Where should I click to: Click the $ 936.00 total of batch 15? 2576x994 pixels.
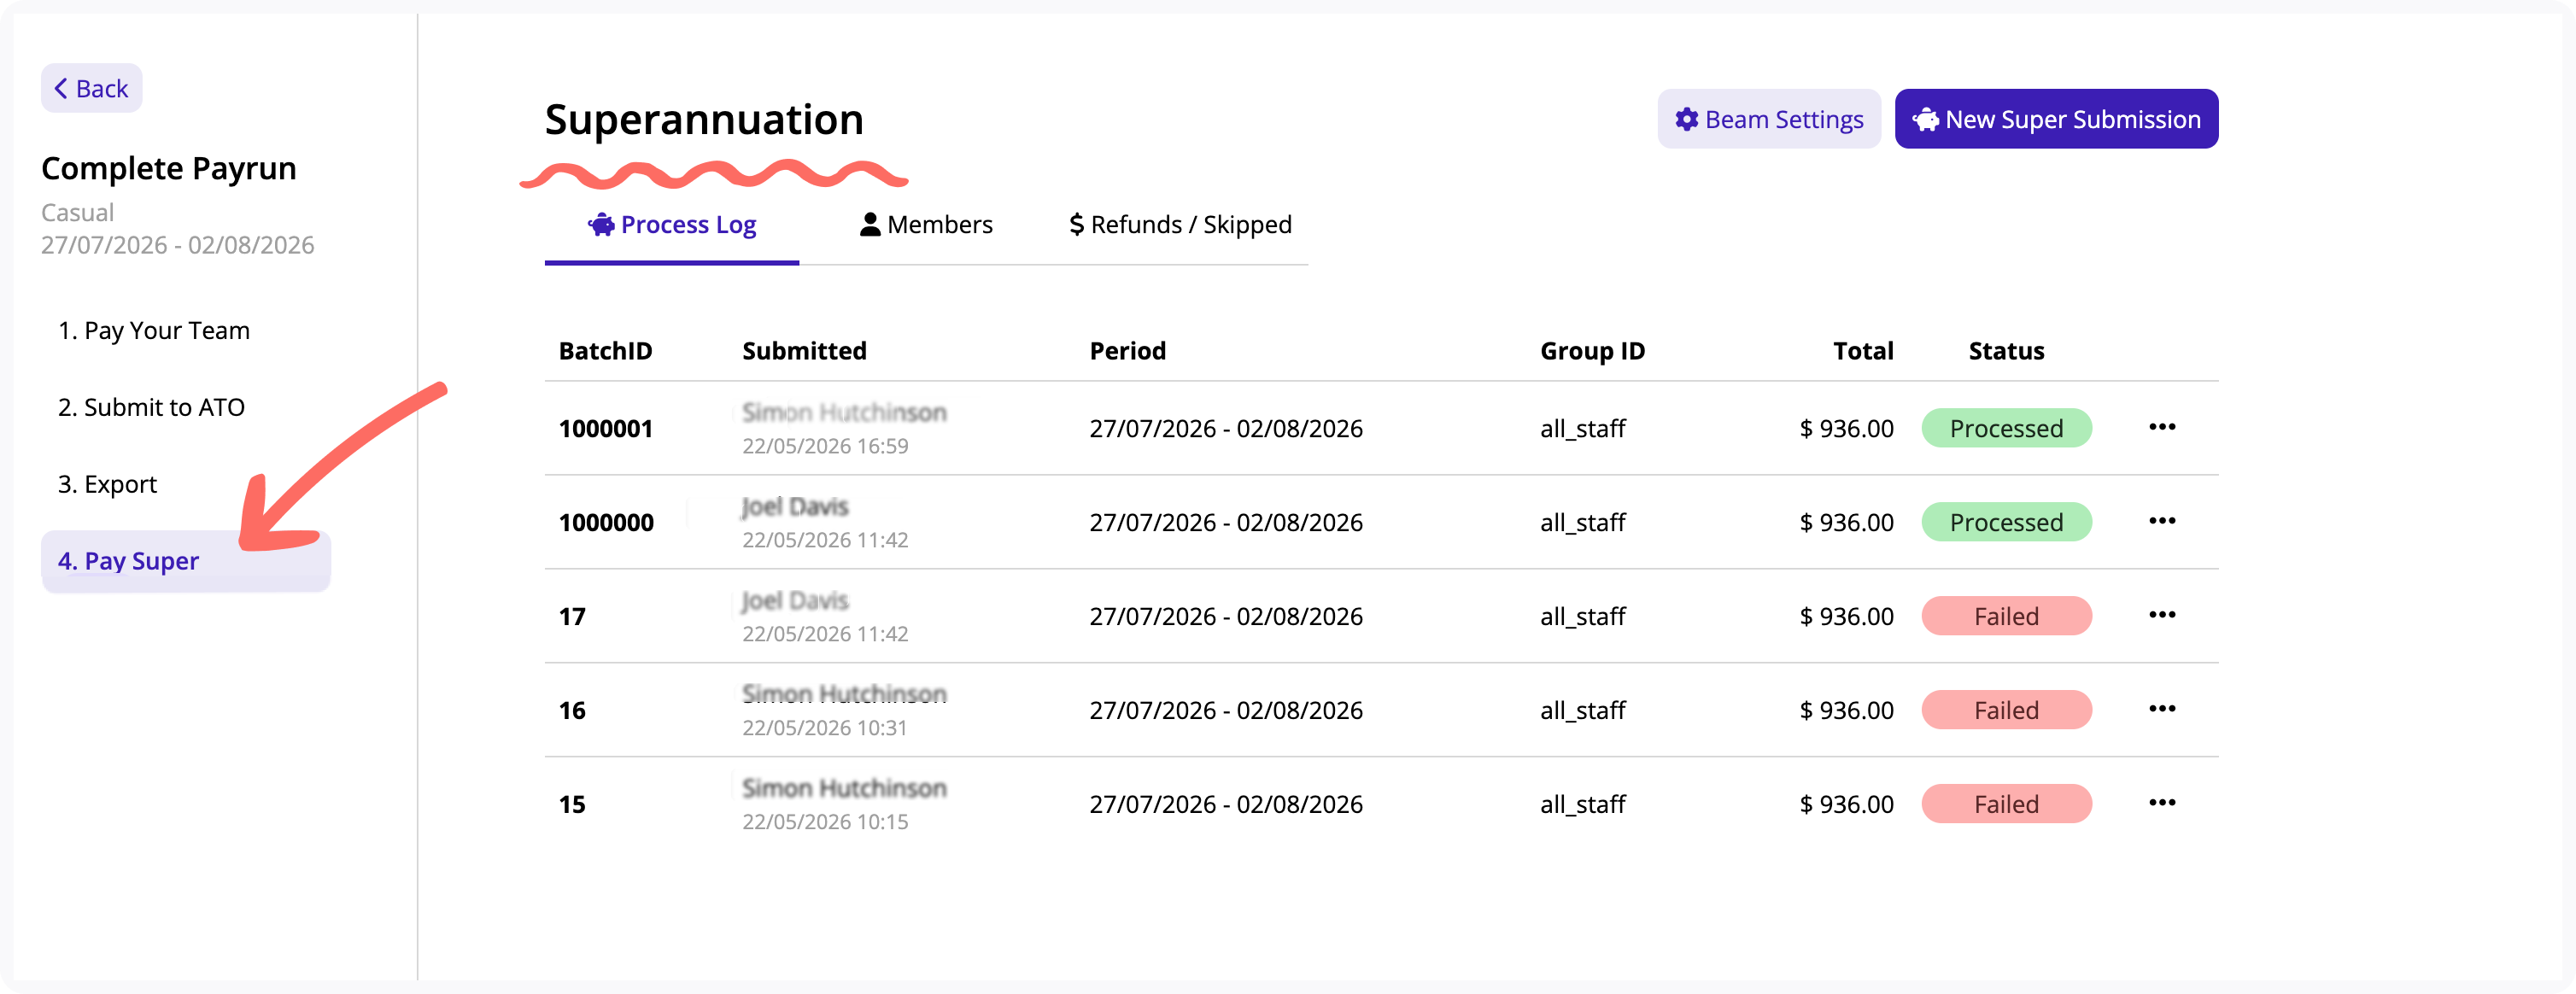point(1846,805)
